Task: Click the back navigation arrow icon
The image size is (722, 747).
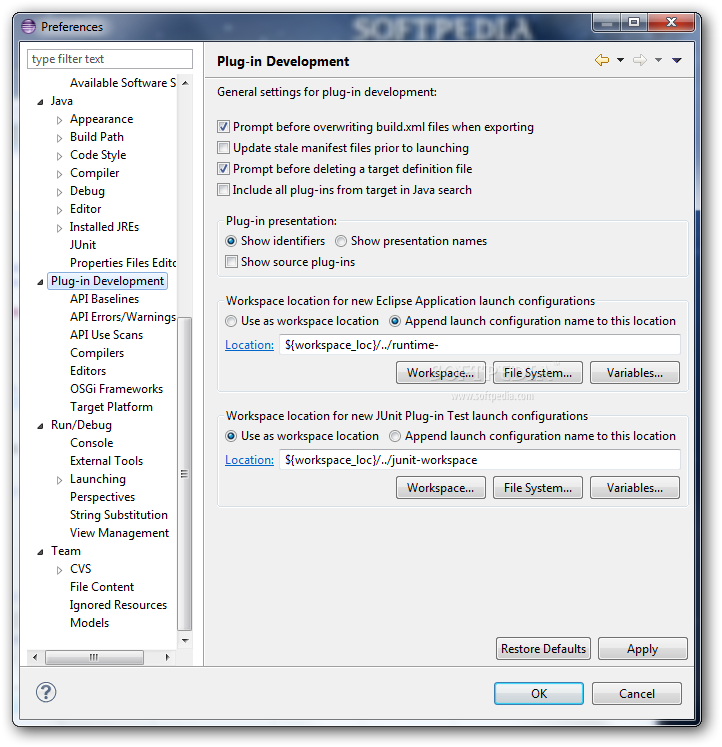Action: point(602,60)
